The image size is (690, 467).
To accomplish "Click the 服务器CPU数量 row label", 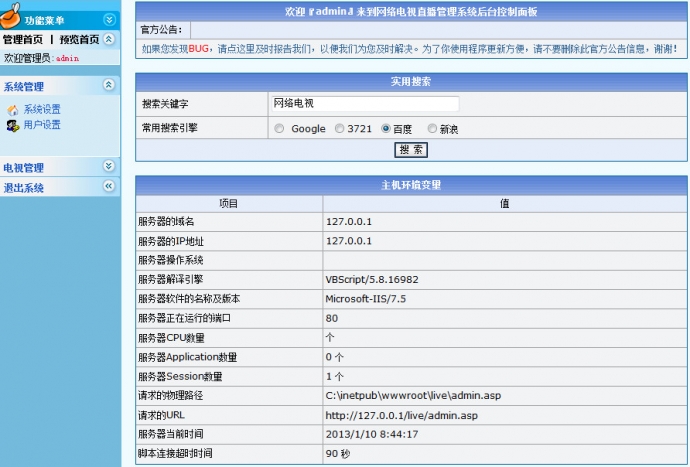I will (171, 338).
